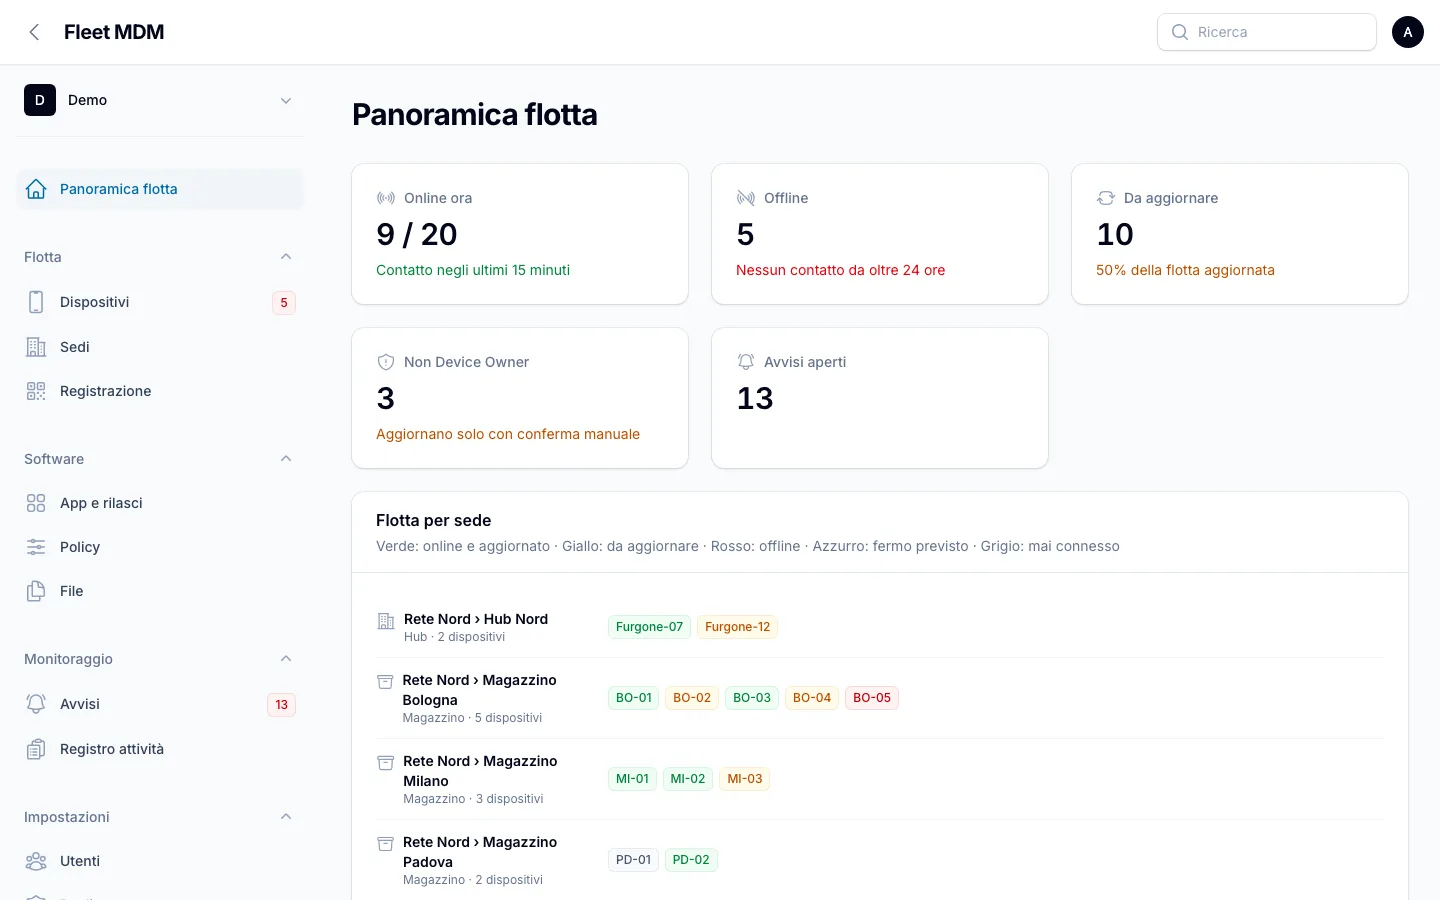Click the App e rilasci grid icon

tap(36, 503)
